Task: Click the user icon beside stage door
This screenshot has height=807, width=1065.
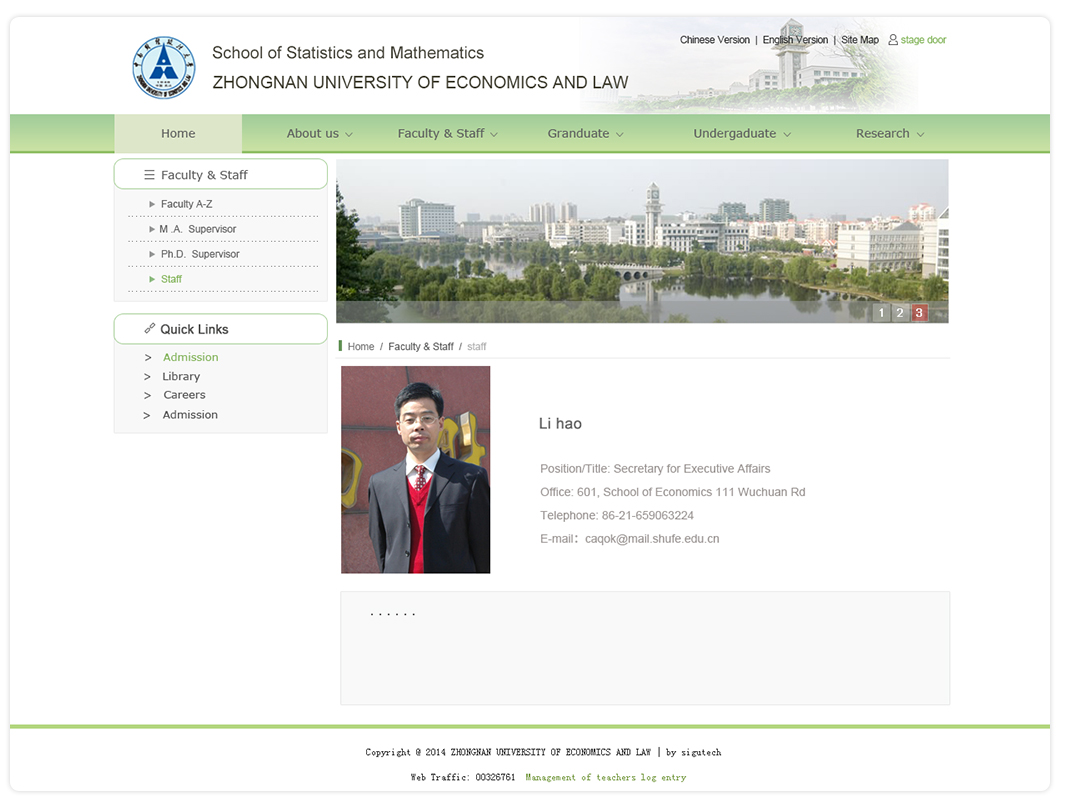Action: [892, 39]
